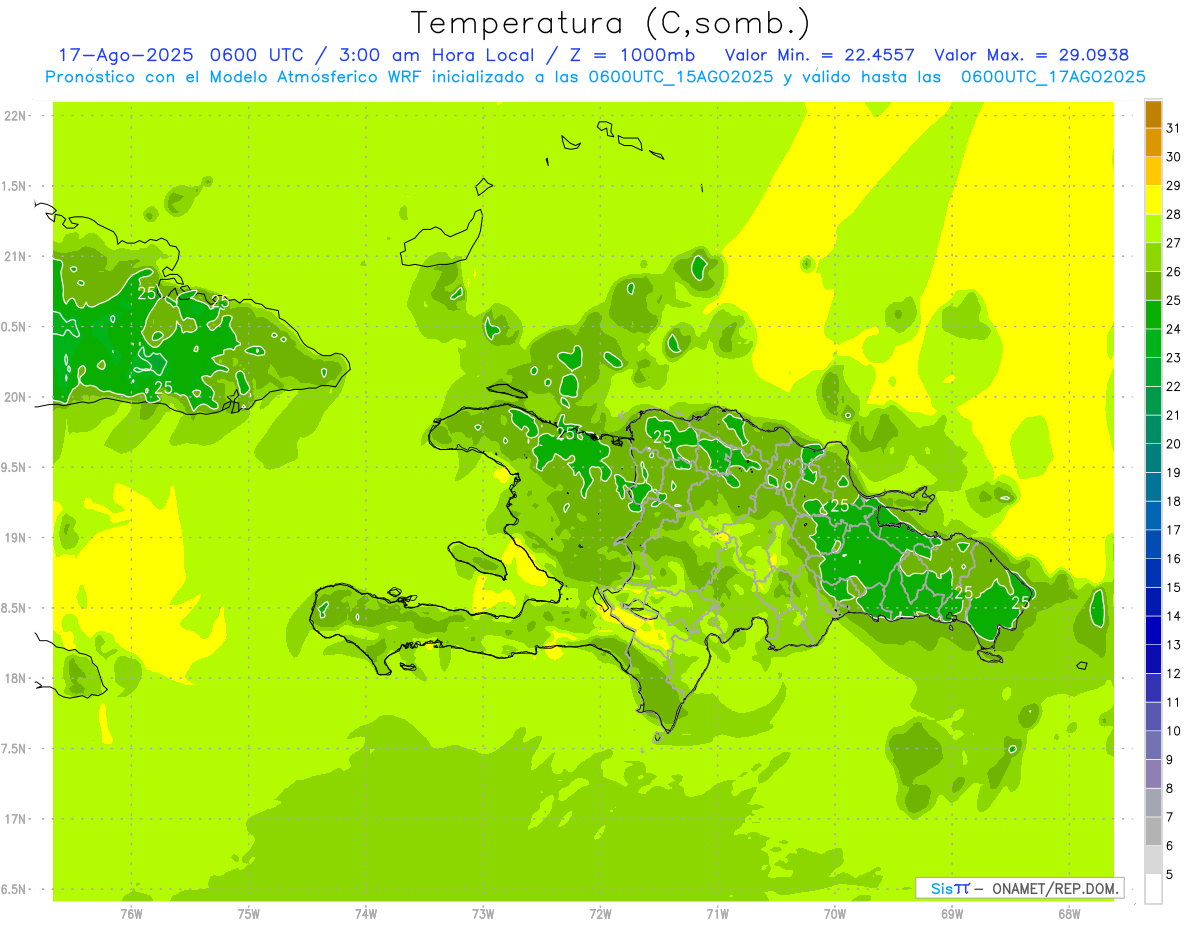Click the green color scale swatch between 24 and 25
Viewport: 1200px width, 927px height.
[1153, 315]
